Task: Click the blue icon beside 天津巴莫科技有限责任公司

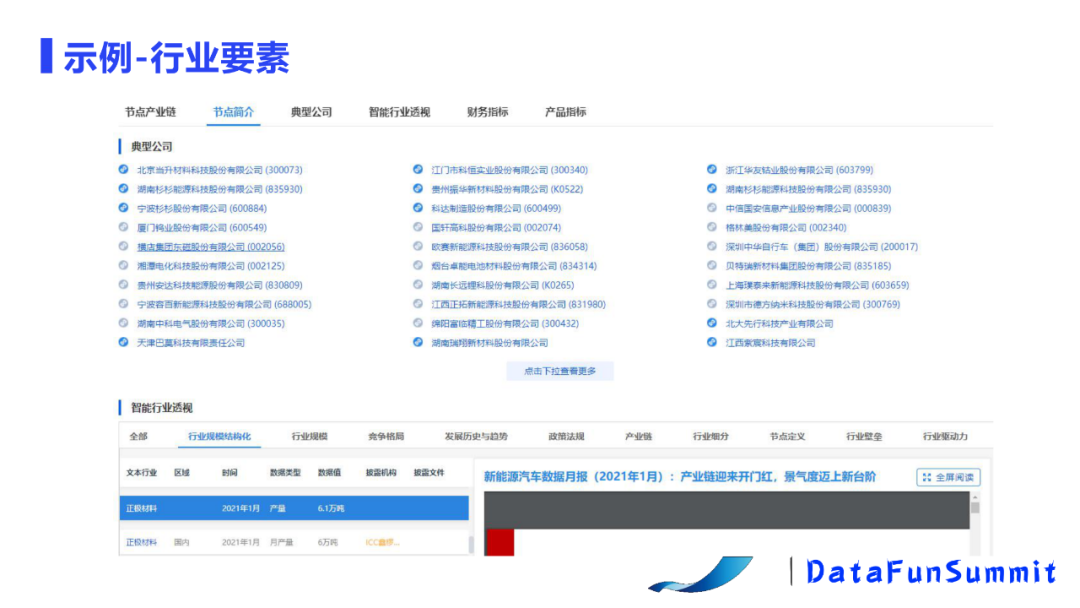Action: tap(123, 342)
